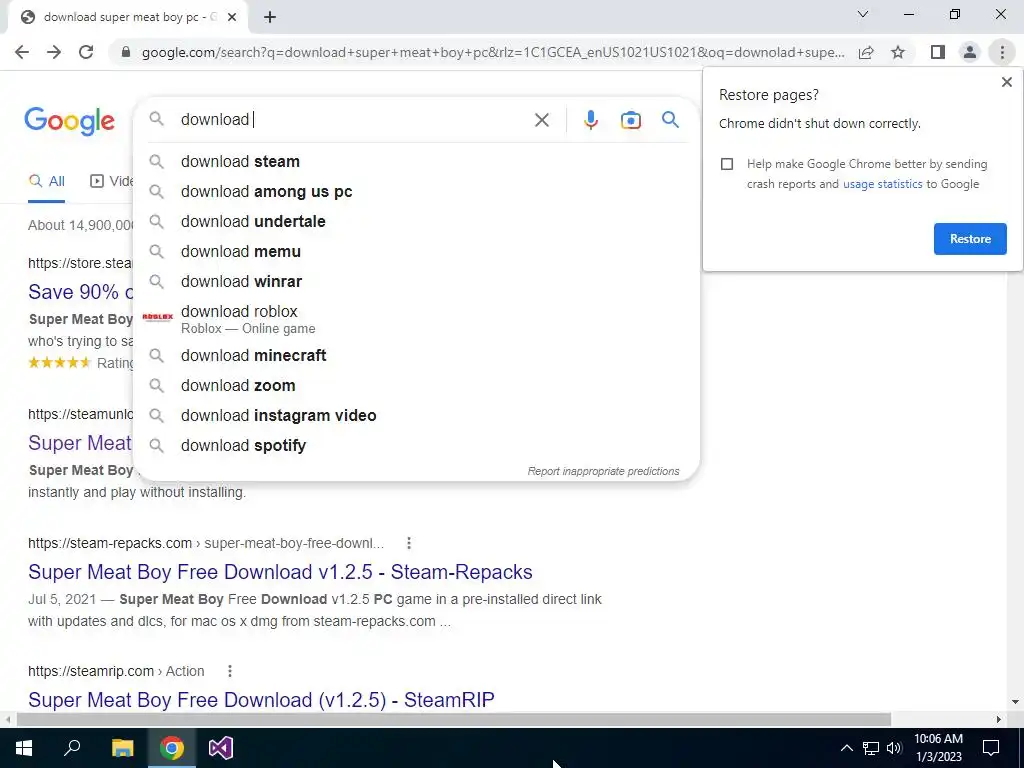1024x768 pixels.
Task: Select suggestion 'download steam'
Action: [x=416, y=161]
